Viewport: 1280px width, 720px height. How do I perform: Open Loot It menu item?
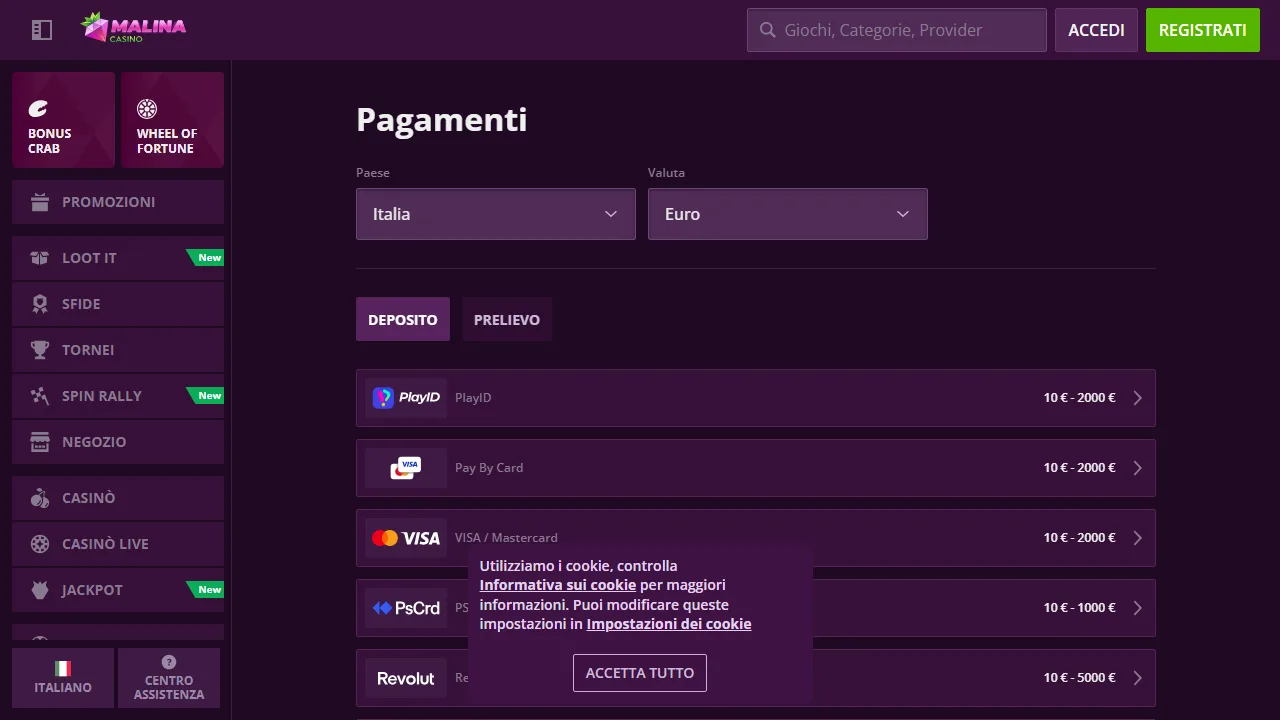pos(118,258)
